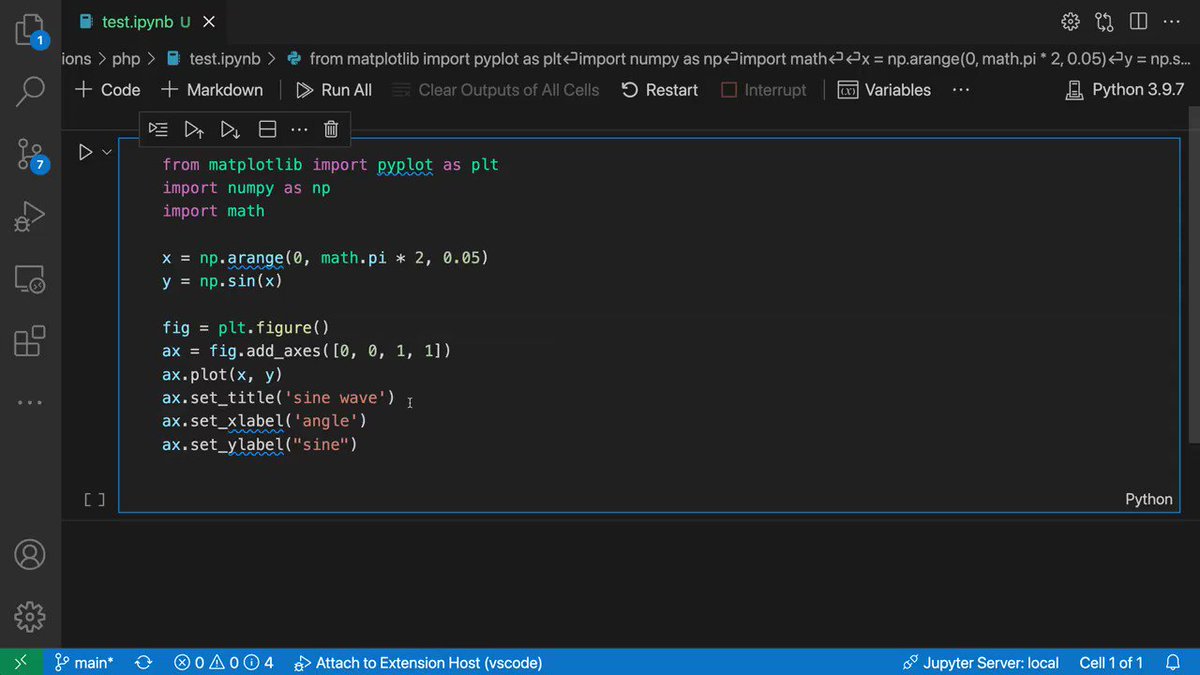Open the source control compare changes icon

[1104, 21]
